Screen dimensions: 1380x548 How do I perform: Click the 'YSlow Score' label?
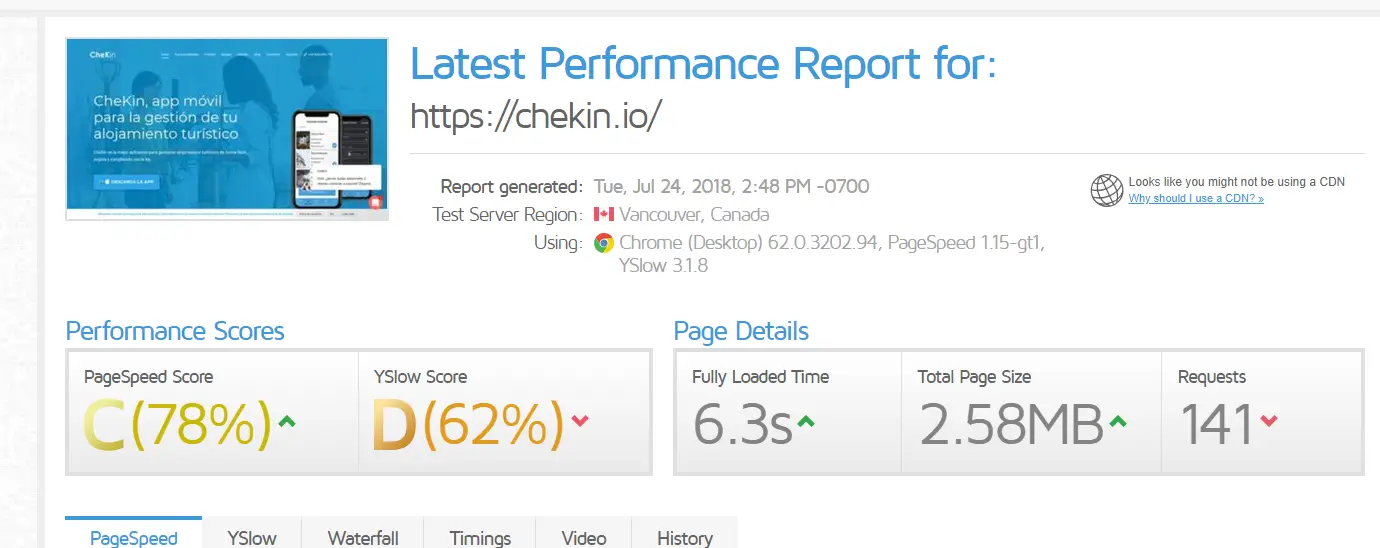[x=420, y=377]
